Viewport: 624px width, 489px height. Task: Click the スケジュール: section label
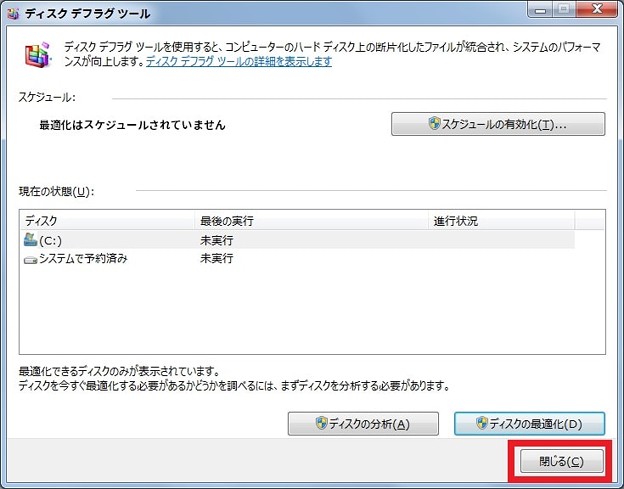(47, 97)
